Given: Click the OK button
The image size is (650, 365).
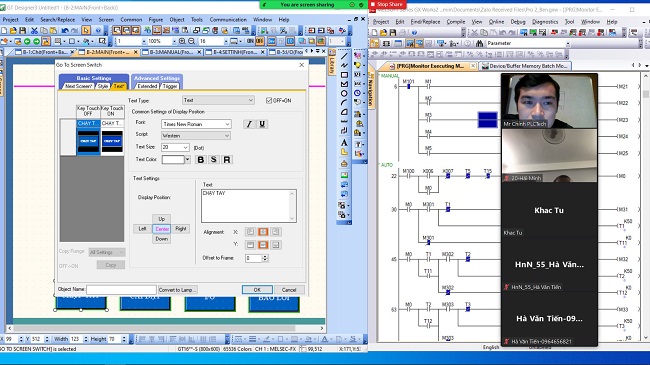Looking at the screenshot, I should click(257, 290).
